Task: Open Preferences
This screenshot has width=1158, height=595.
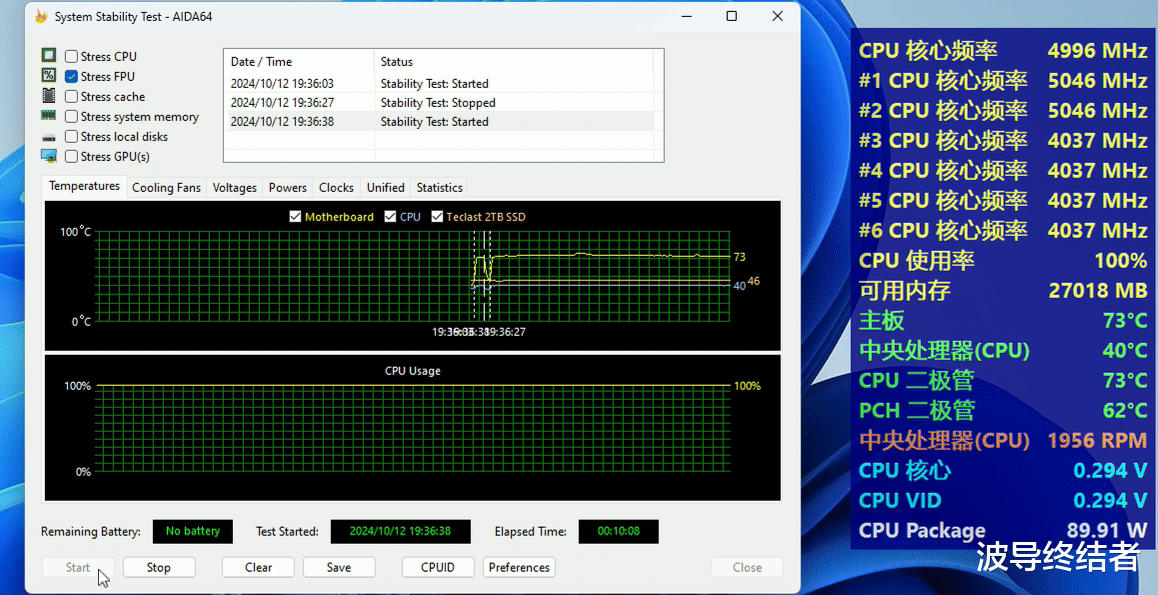Action: click(x=519, y=567)
